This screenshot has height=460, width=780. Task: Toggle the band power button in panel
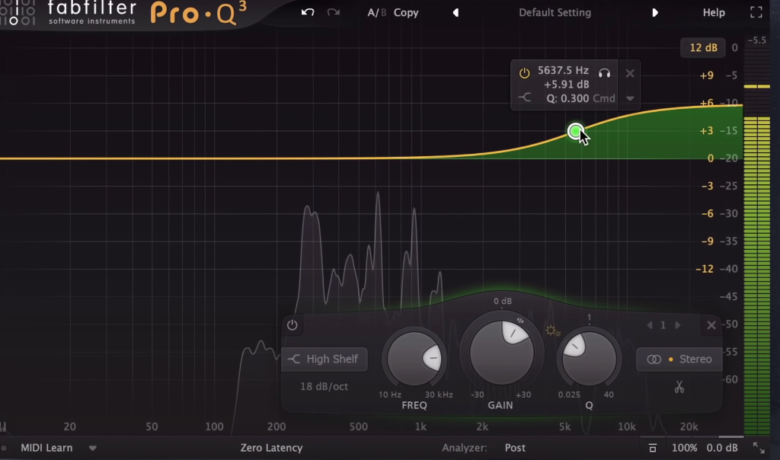(292, 325)
